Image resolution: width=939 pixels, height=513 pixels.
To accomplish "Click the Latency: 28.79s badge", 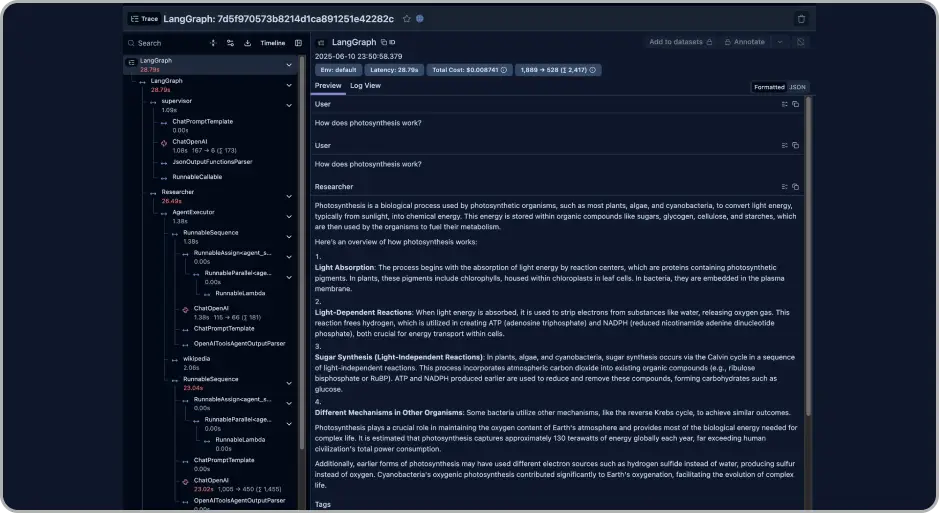I will click(x=393, y=70).
